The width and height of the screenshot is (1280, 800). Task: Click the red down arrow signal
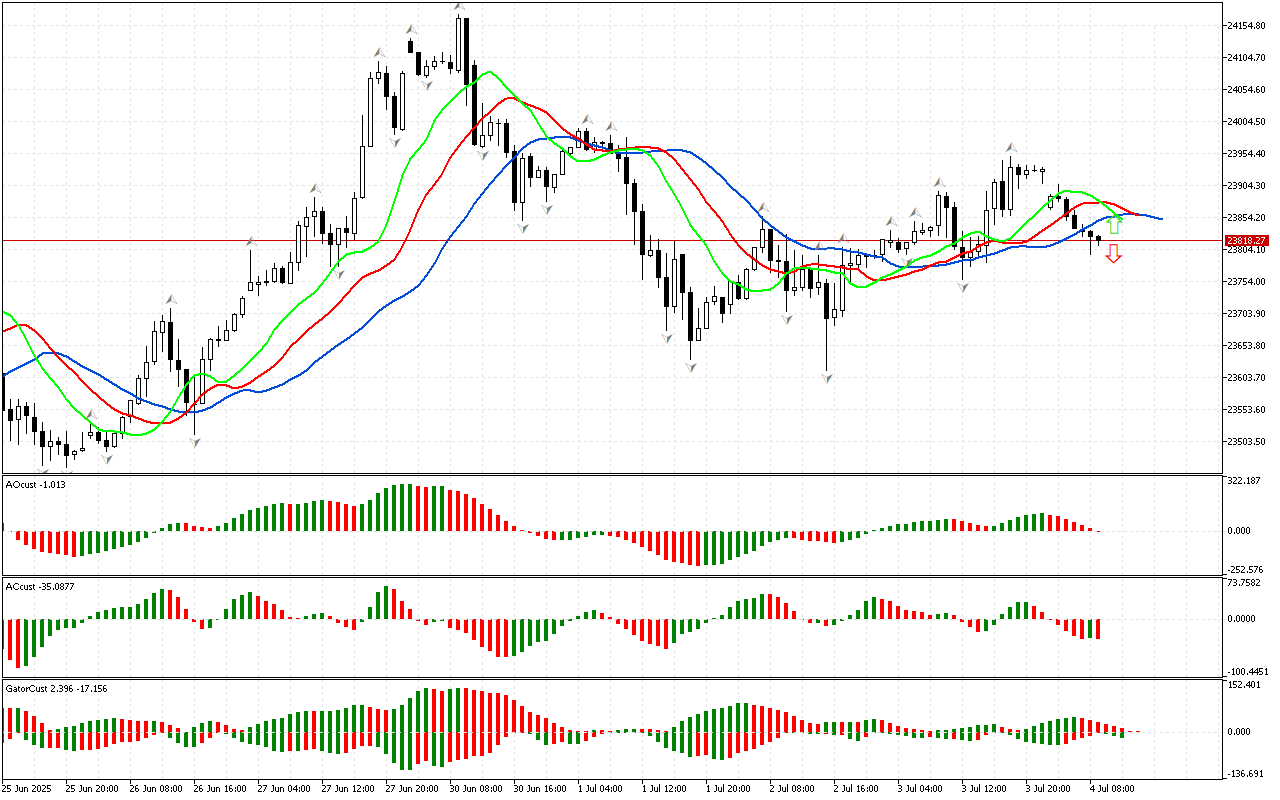click(x=1113, y=256)
